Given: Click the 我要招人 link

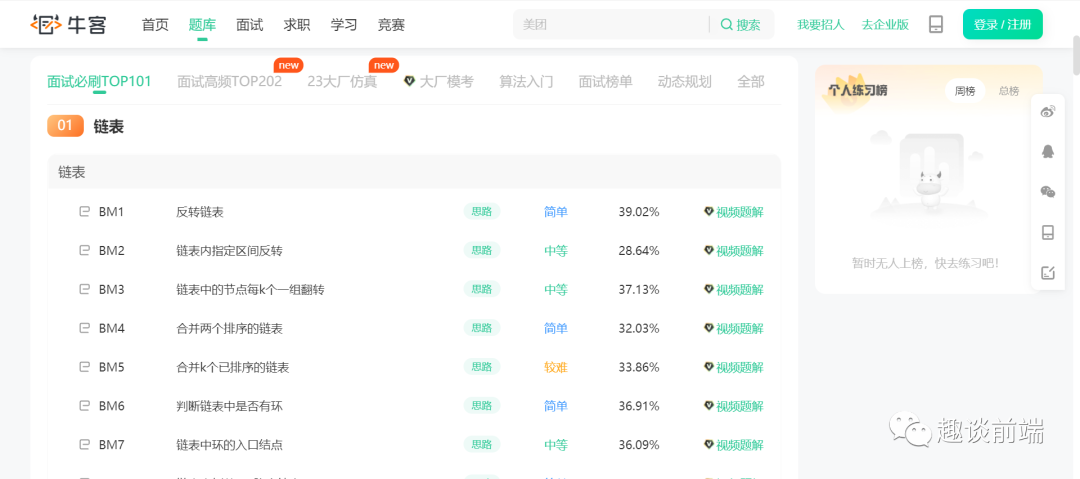Looking at the screenshot, I should tap(821, 25).
